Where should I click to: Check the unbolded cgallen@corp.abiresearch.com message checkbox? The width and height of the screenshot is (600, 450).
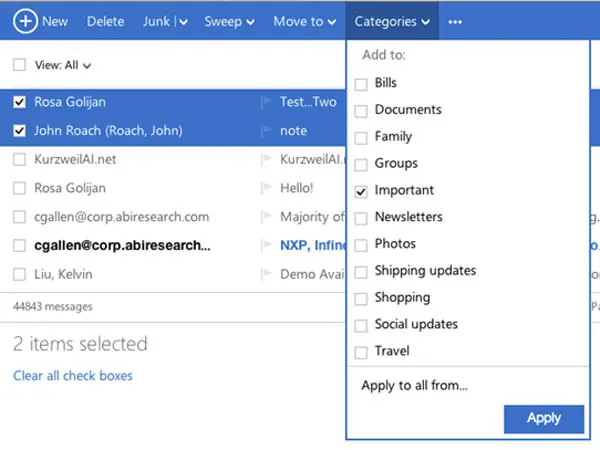(x=19, y=217)
